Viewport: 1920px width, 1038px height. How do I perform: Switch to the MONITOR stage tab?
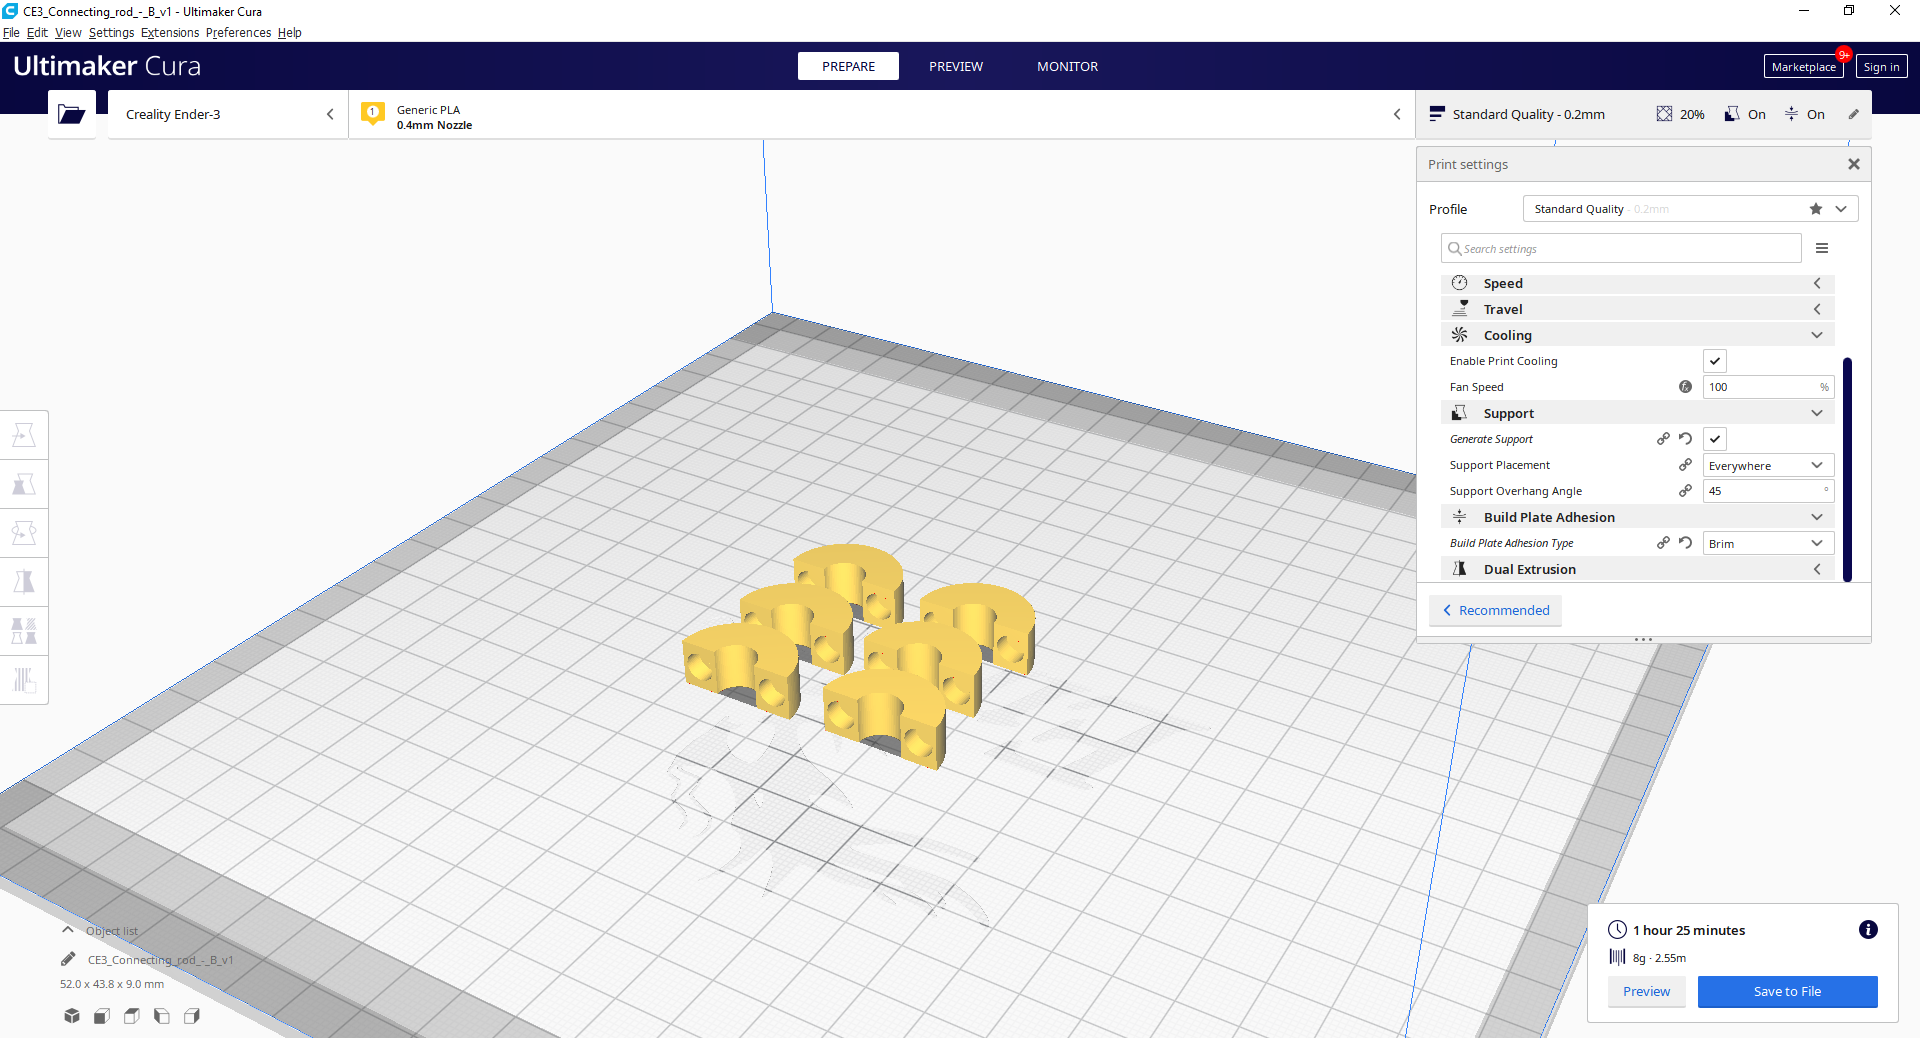pyautogui.click(x=1067, y=66)
